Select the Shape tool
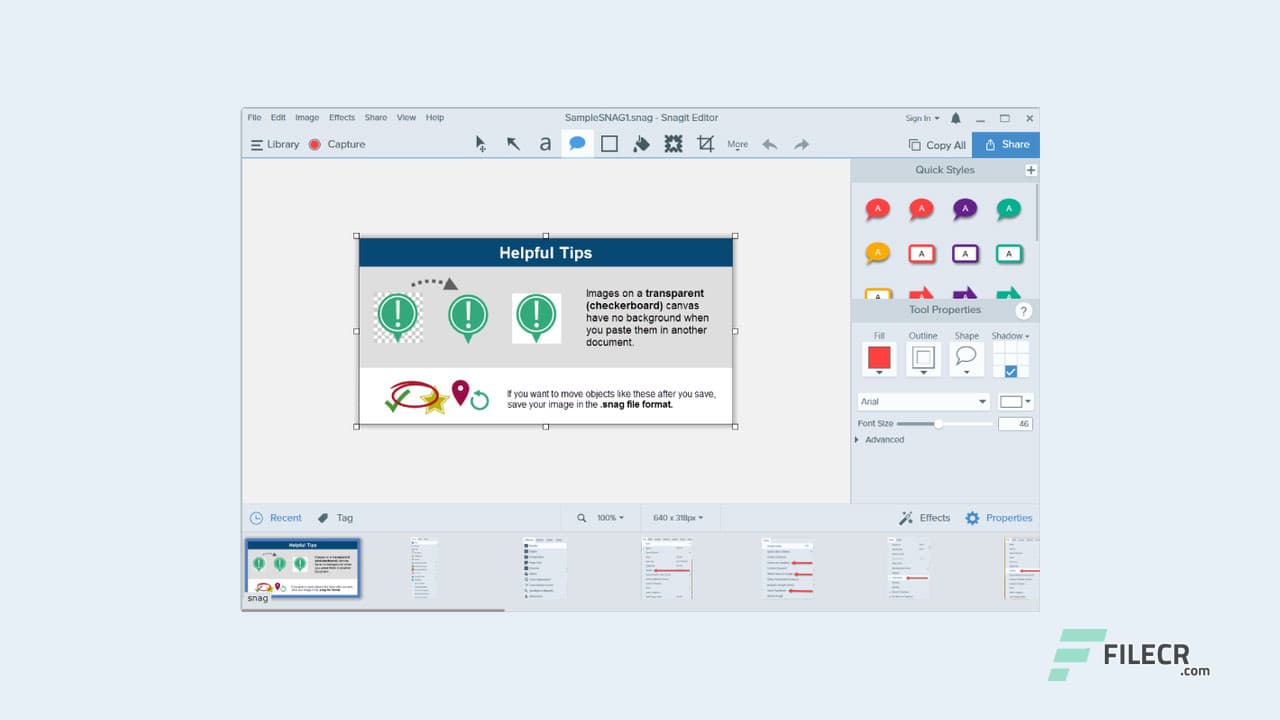The width and height of the screenshot is (1280, 720). 609,143
